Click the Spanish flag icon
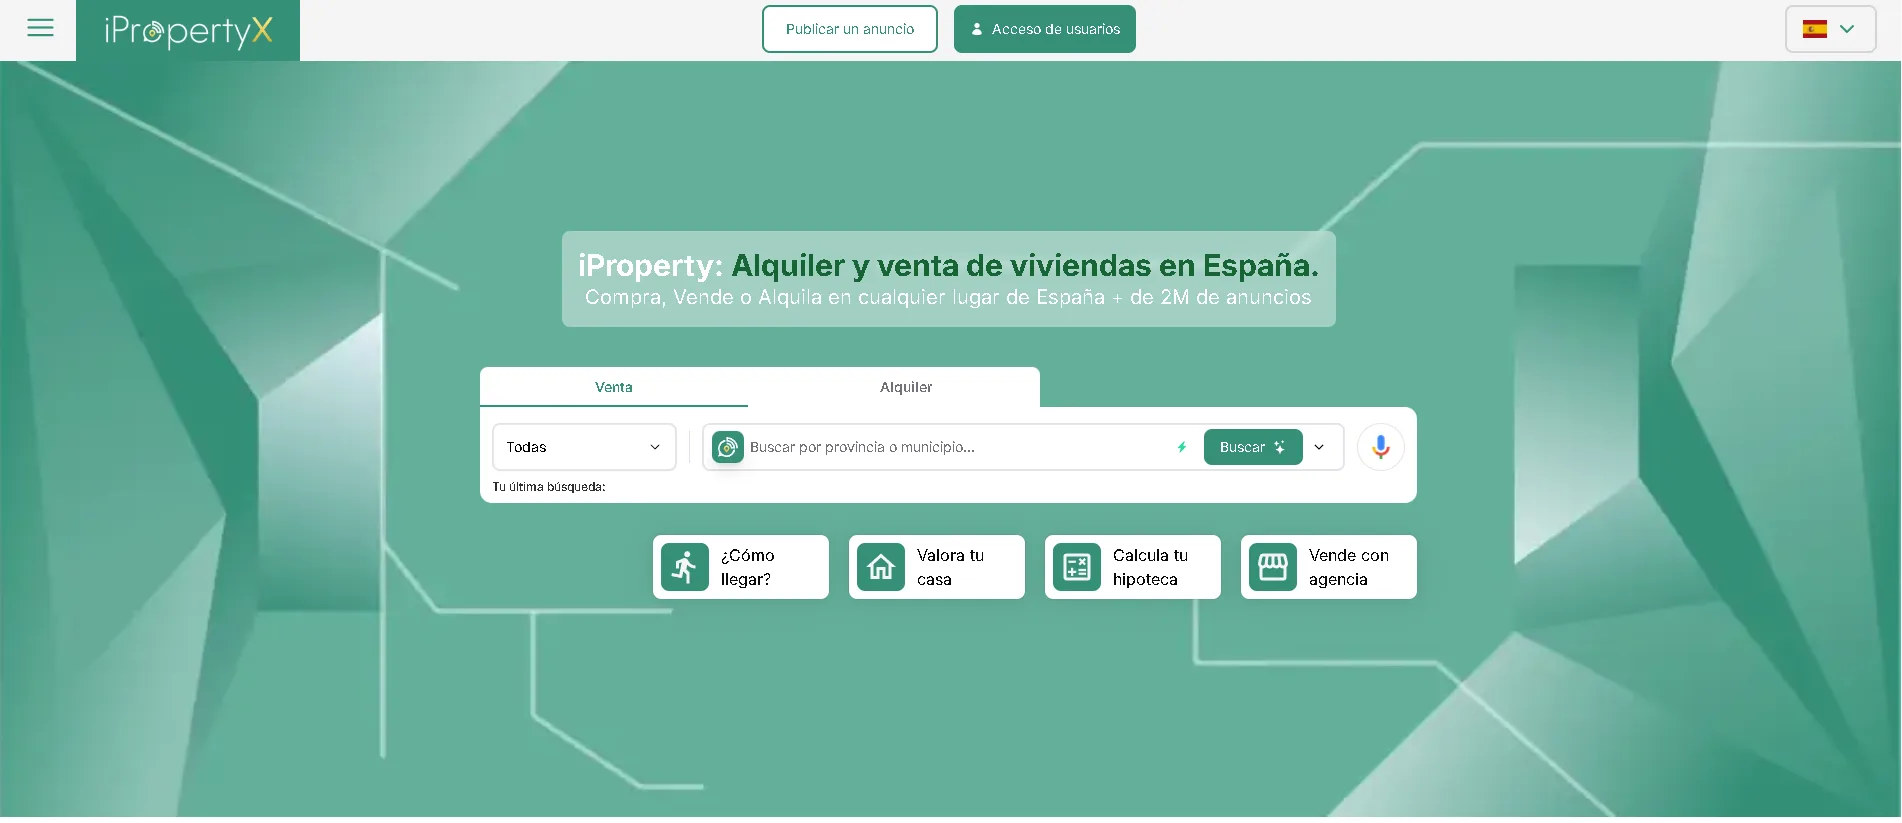1902x823 pixels. [x=1814, y=29]
